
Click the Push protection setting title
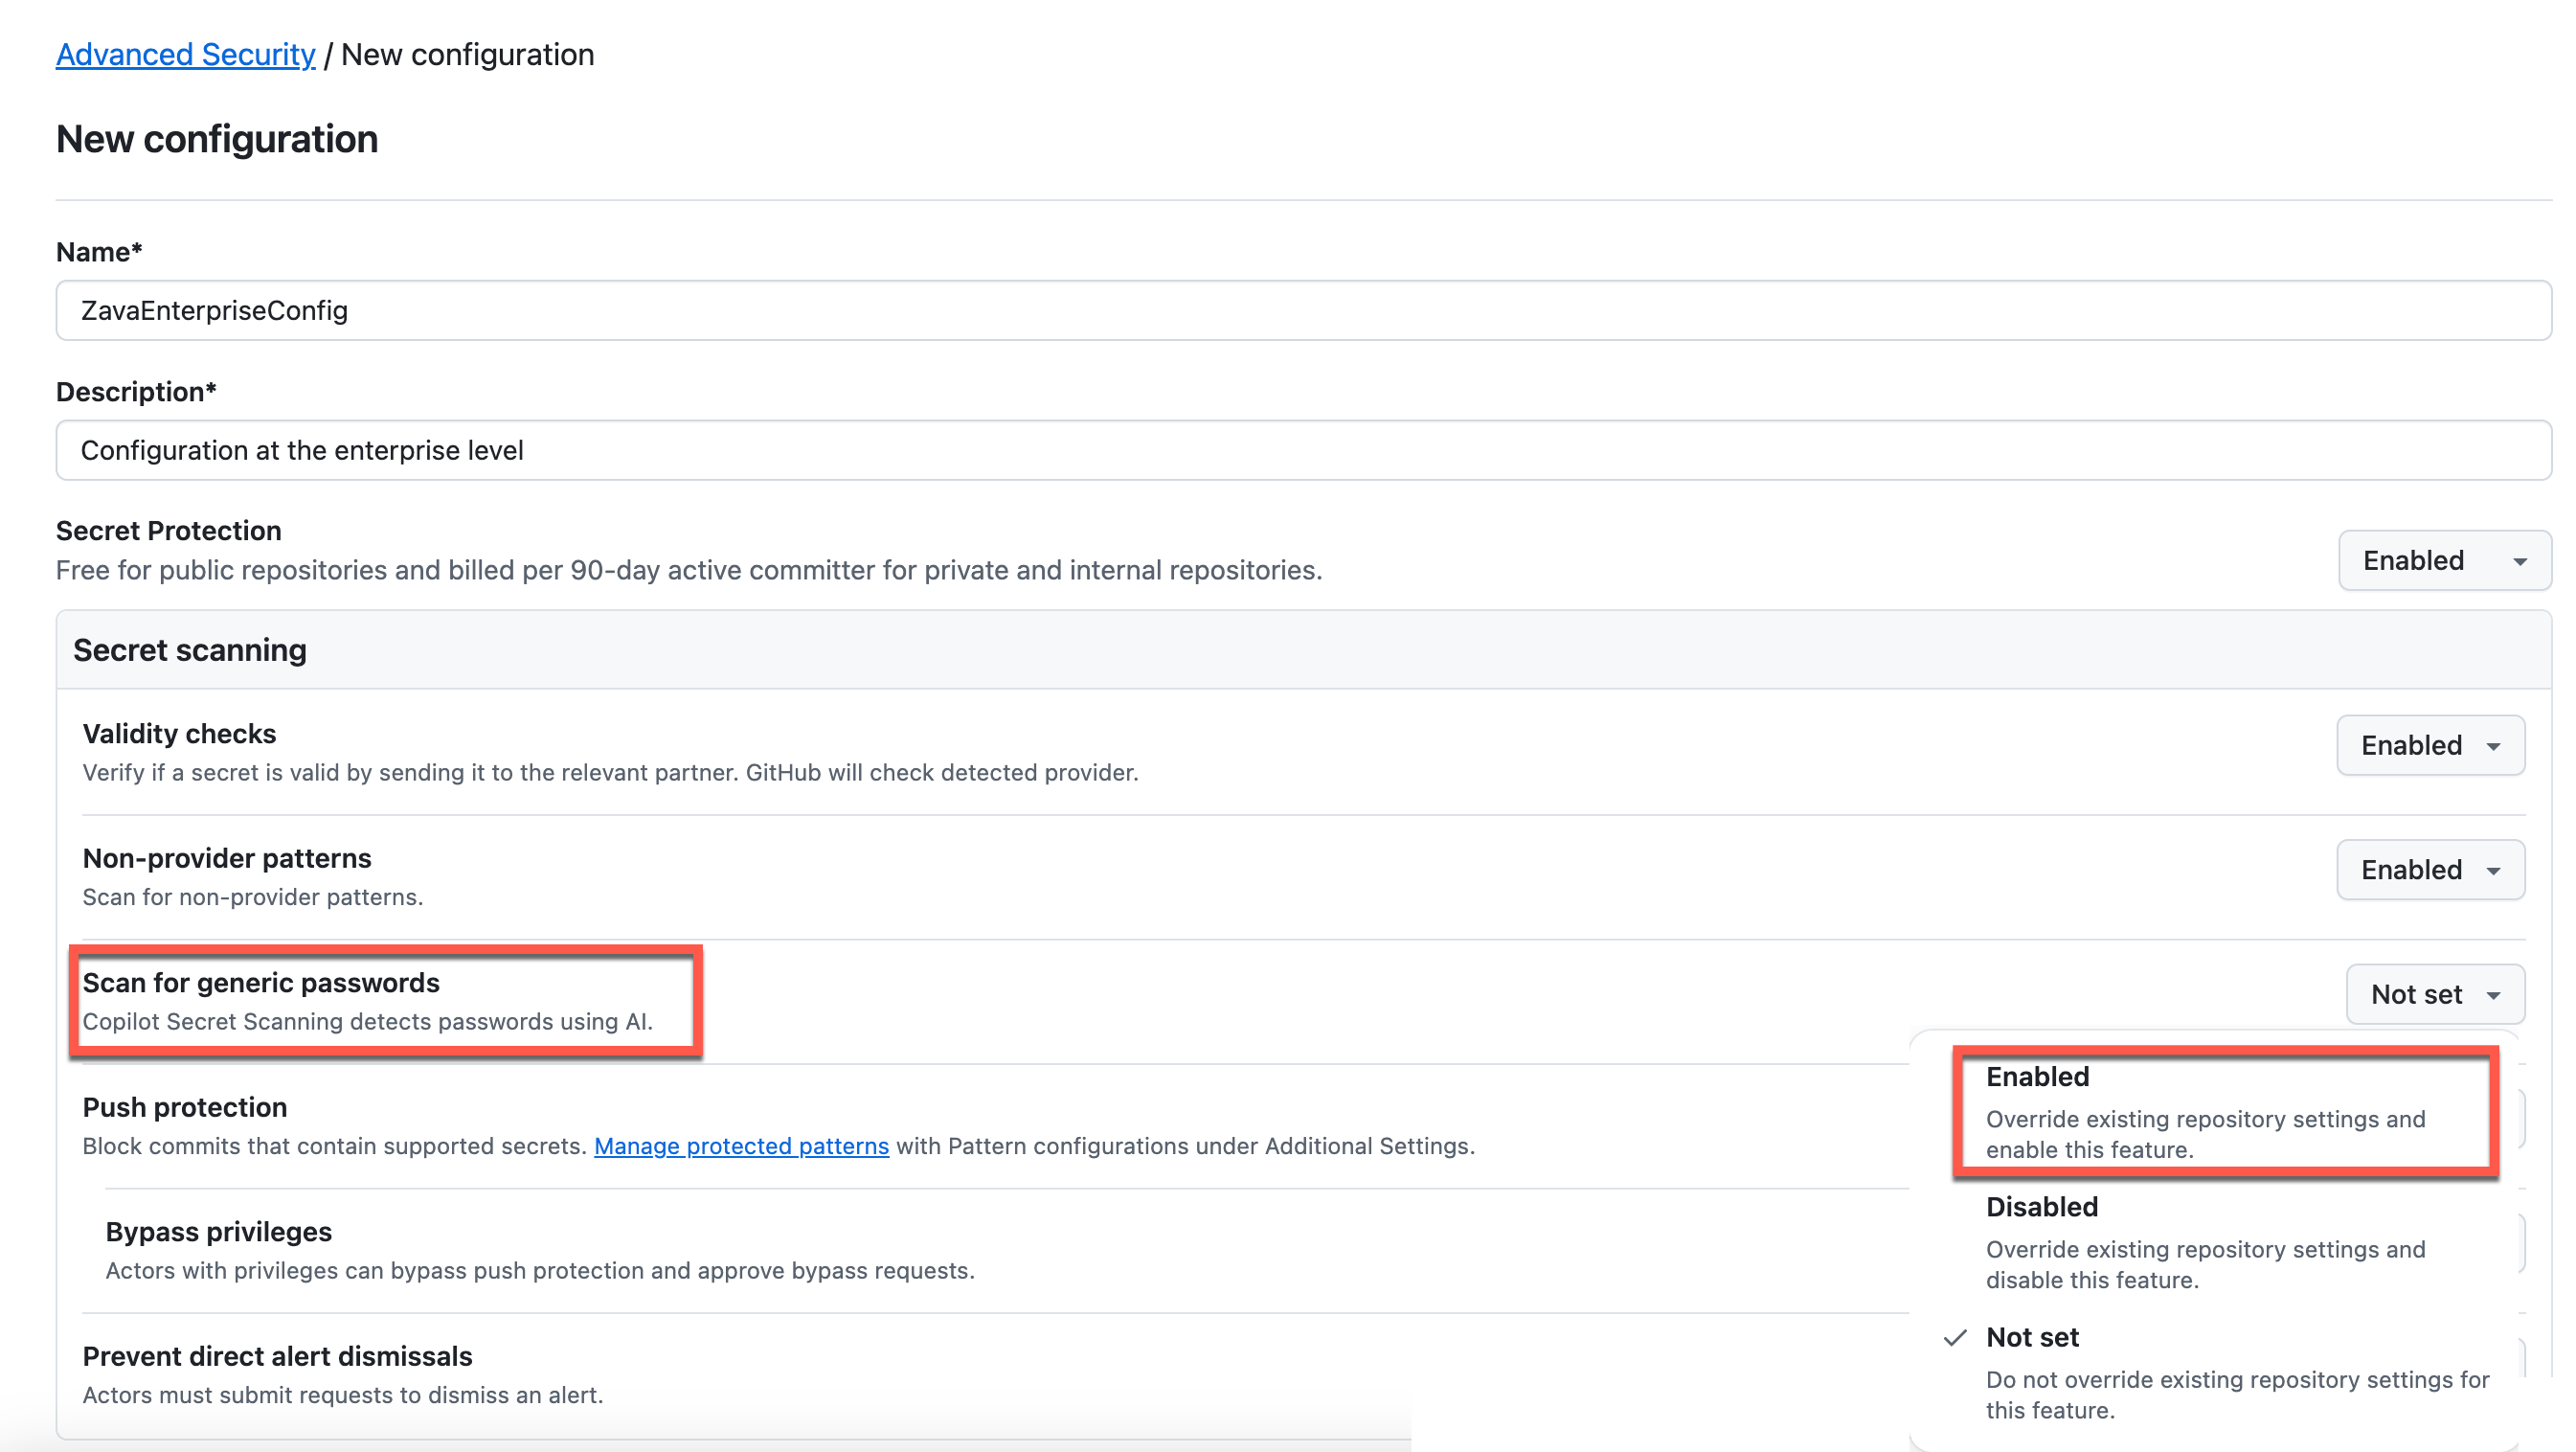[x=185, y=1107]
